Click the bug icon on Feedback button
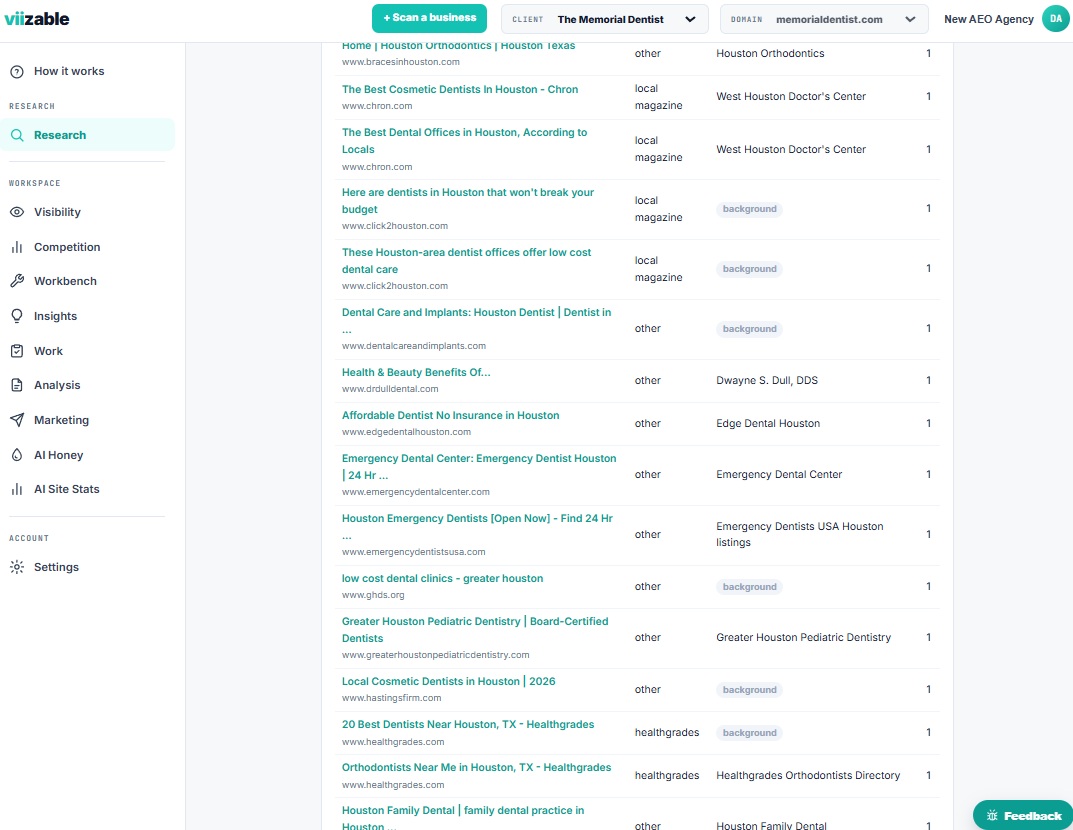Viewport: 1073px width, 830px height. point(992,816)
